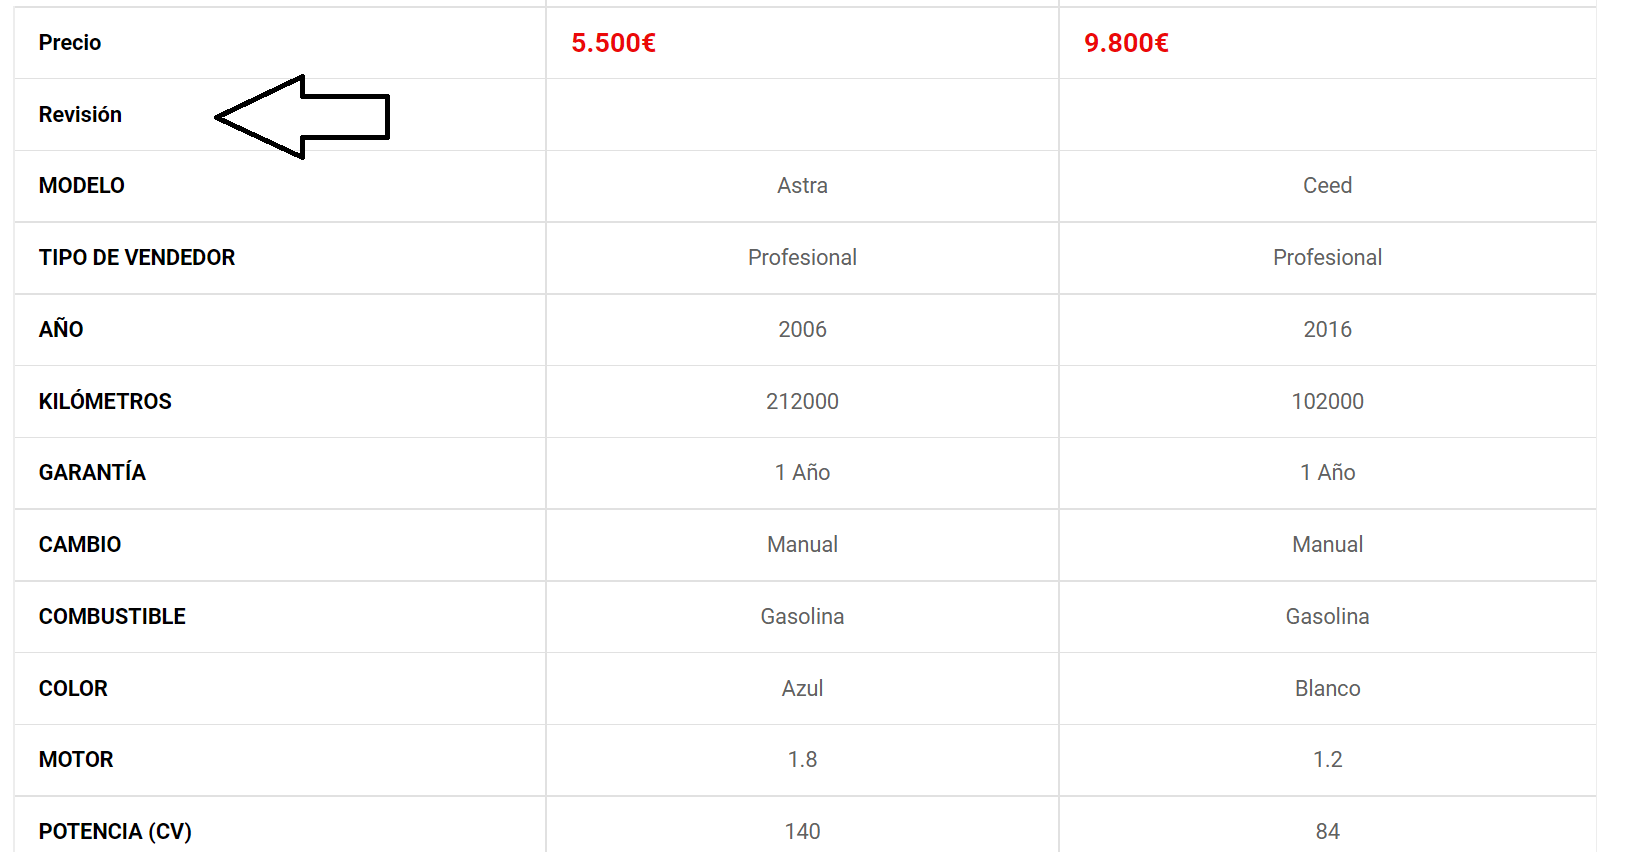Click the Precio row label
The image size is (1637, 852).
(x=70, y=43)
